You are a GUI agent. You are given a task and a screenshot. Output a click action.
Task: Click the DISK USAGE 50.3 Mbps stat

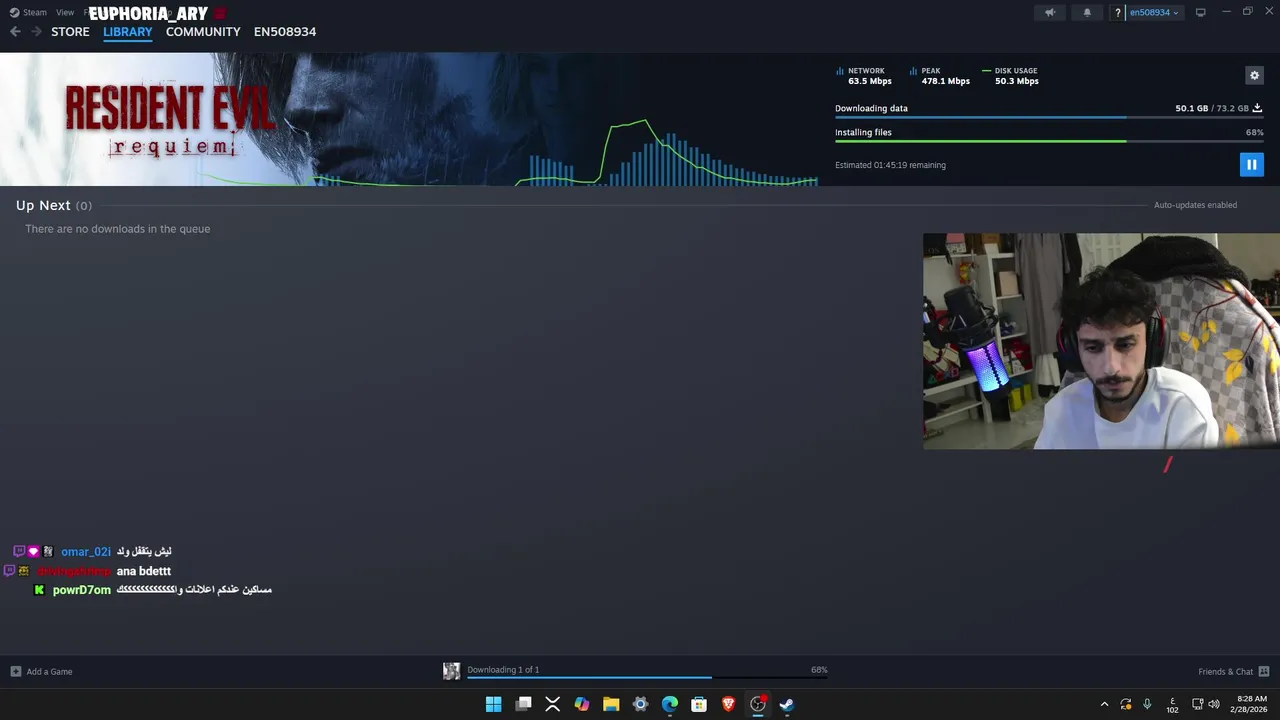click(x=1011, y=76)
